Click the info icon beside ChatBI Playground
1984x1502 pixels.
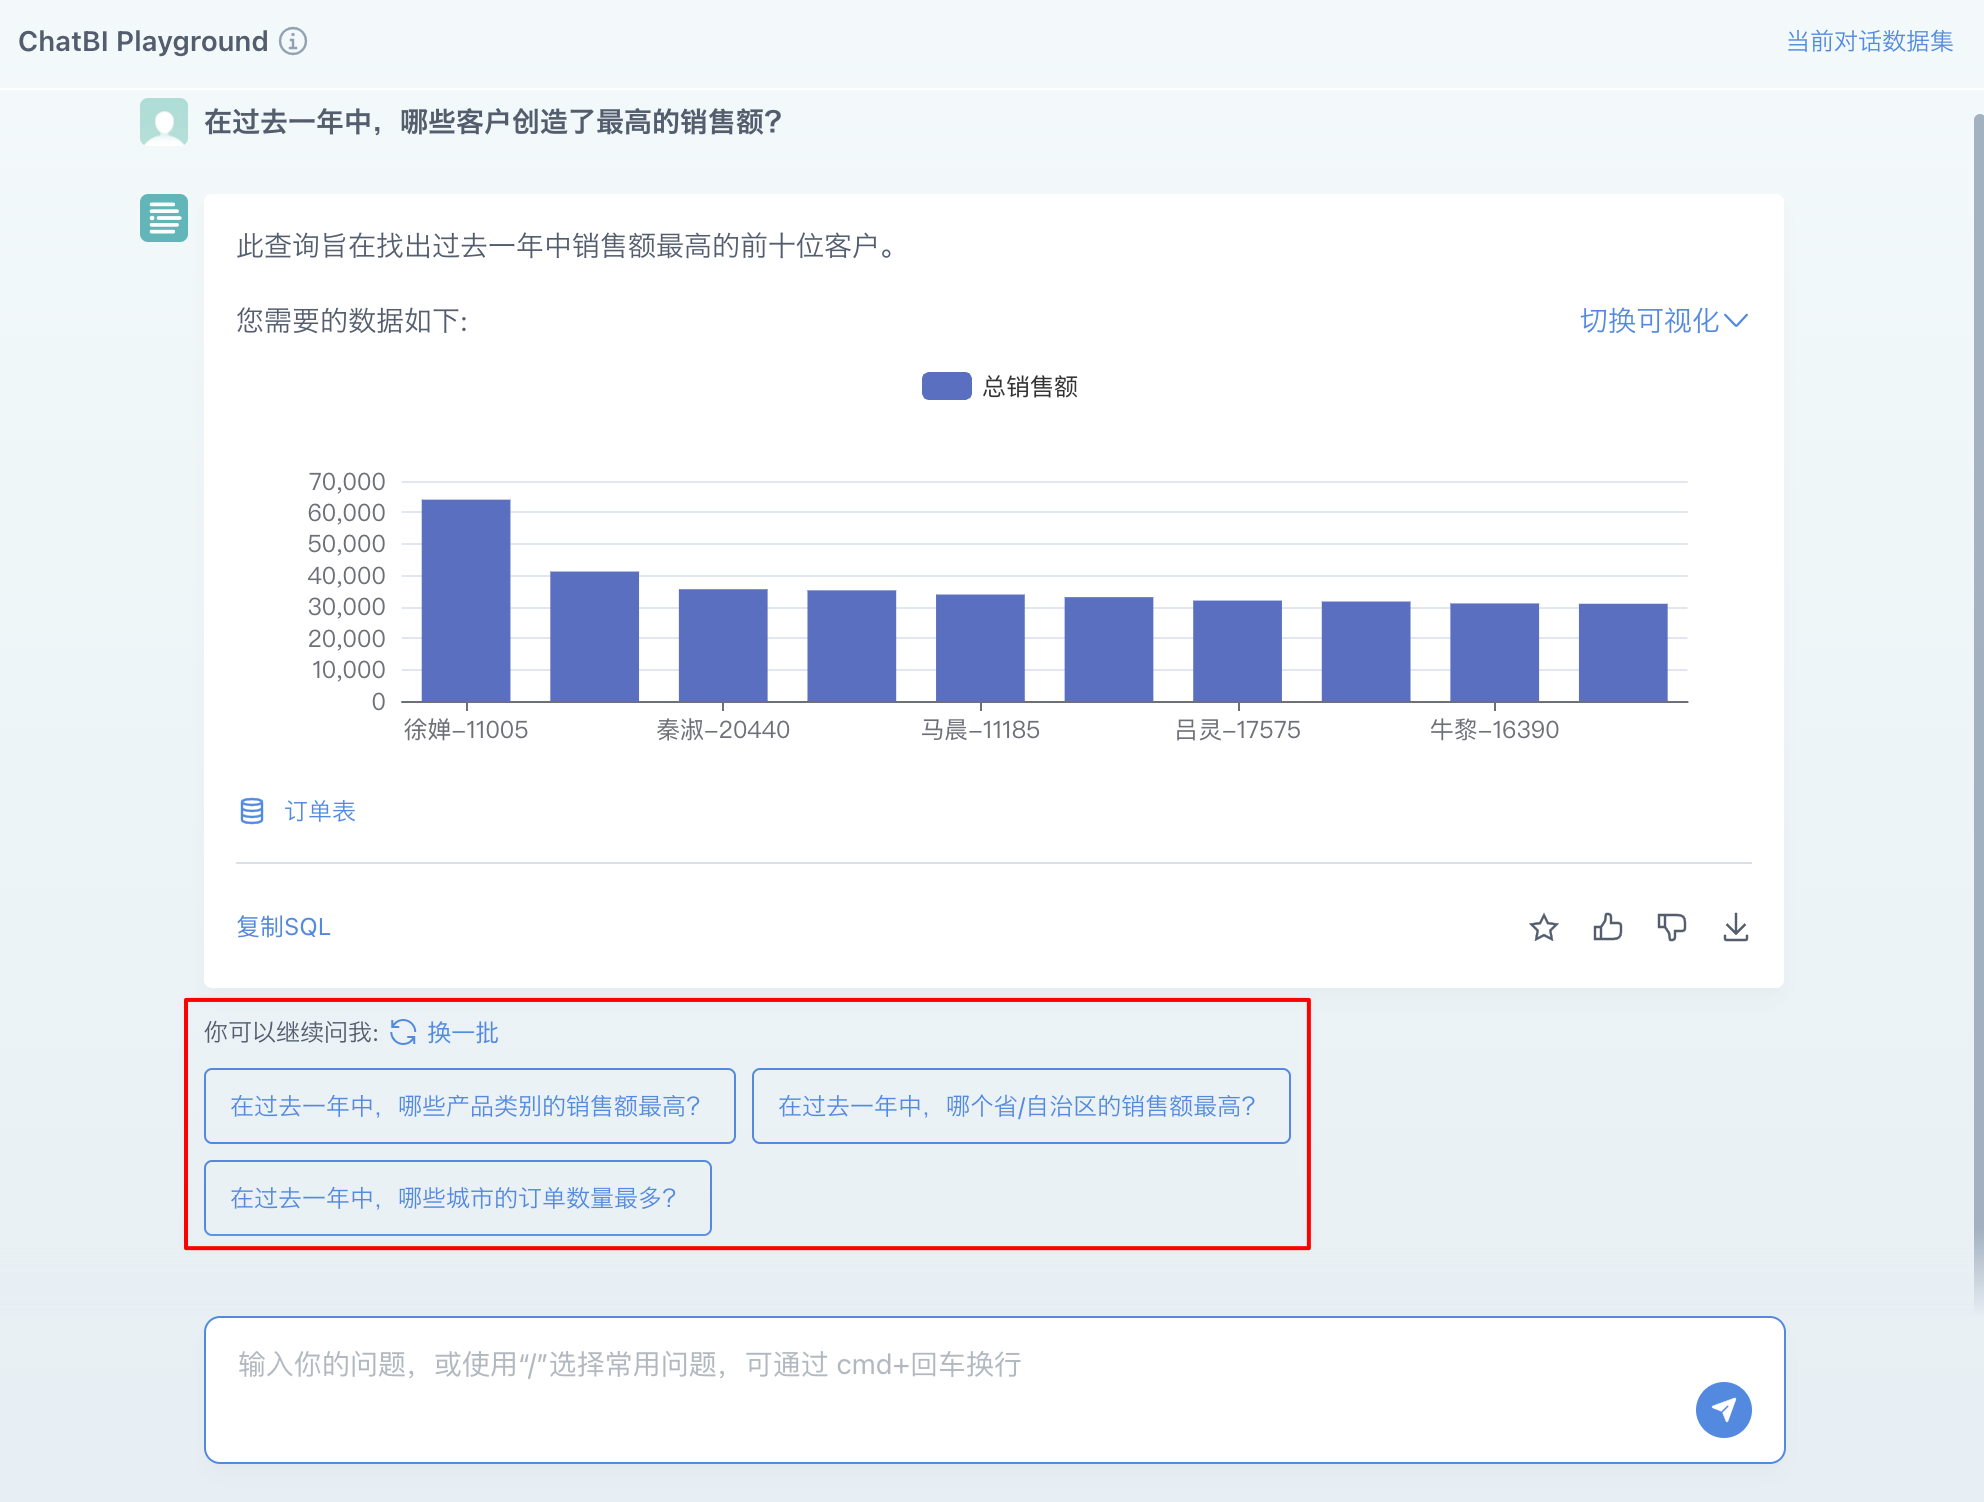pyautogui.click(x=293, y=41)
